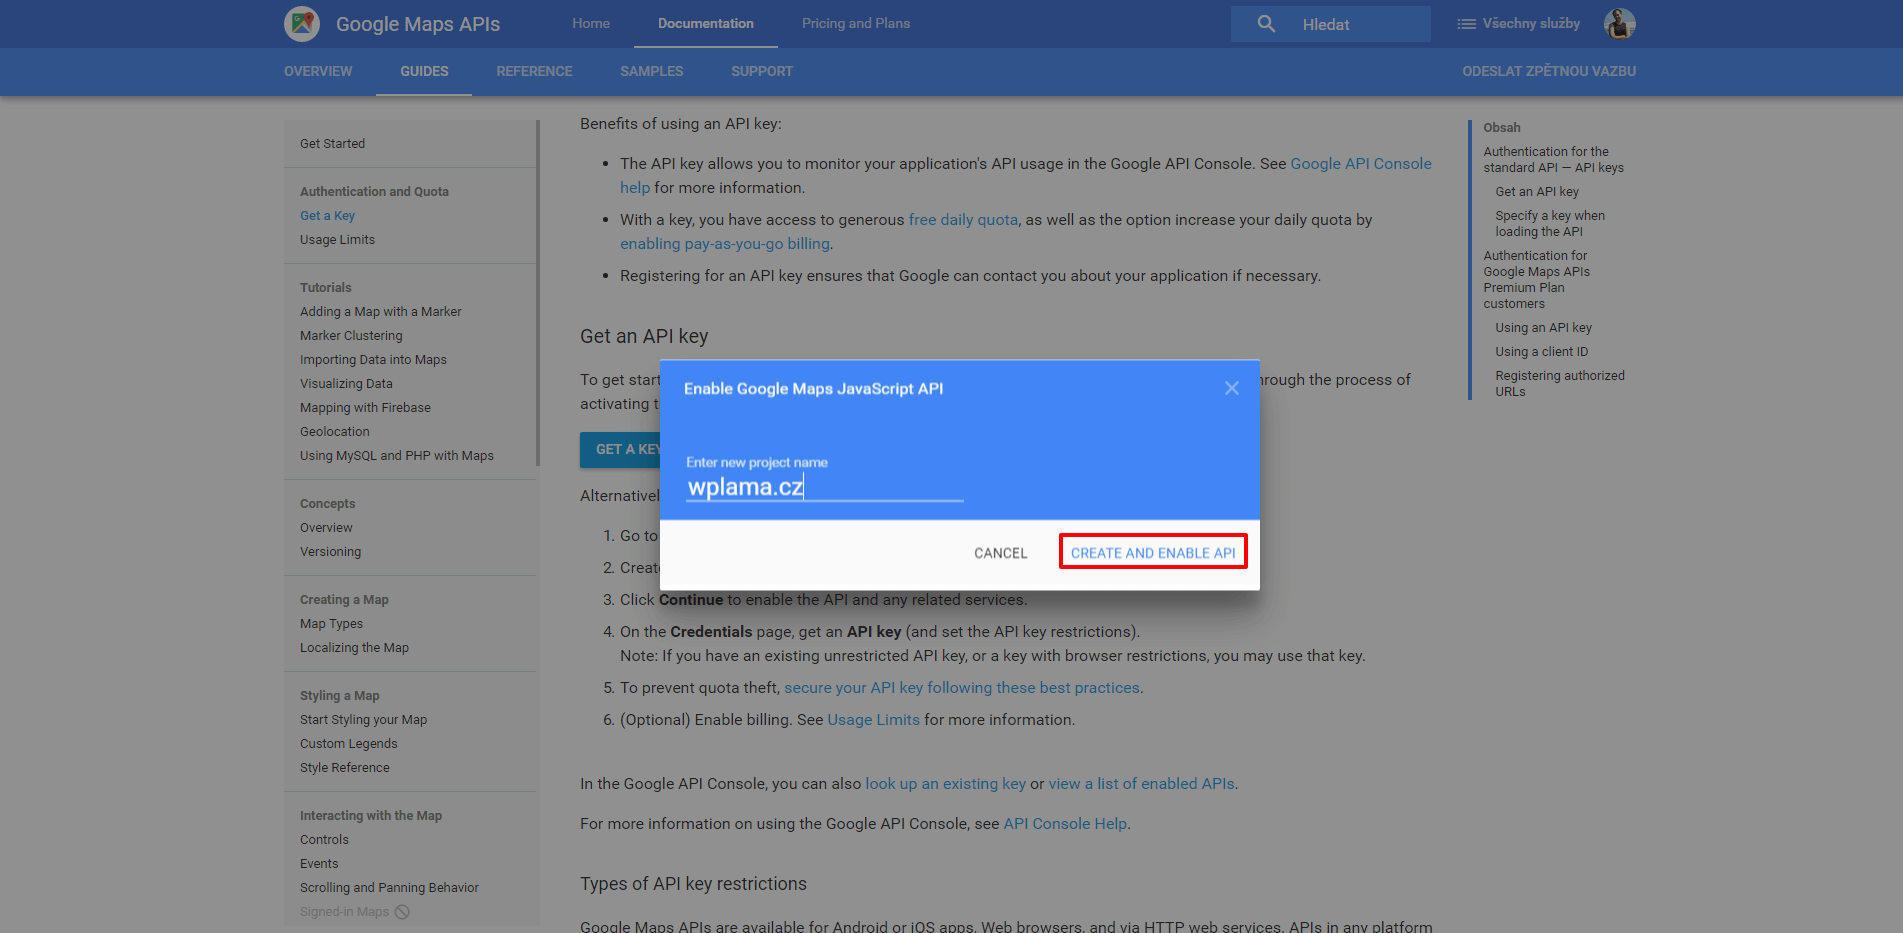The image size is (1903, 933).
Task: Open the Home tab
Action: [591, 23]
